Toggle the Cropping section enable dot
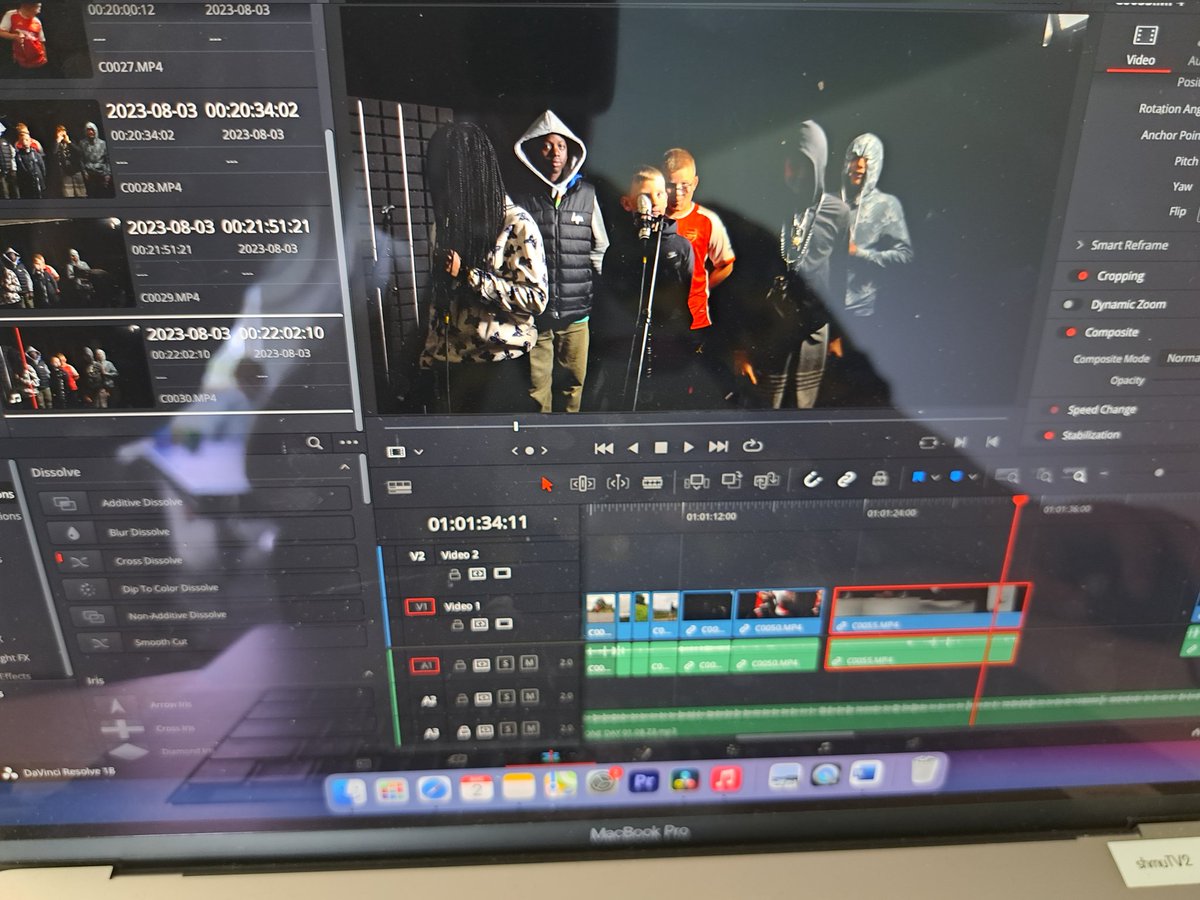The height and width of the screenshot is (900, 1200). click(x=1081, y=276)
